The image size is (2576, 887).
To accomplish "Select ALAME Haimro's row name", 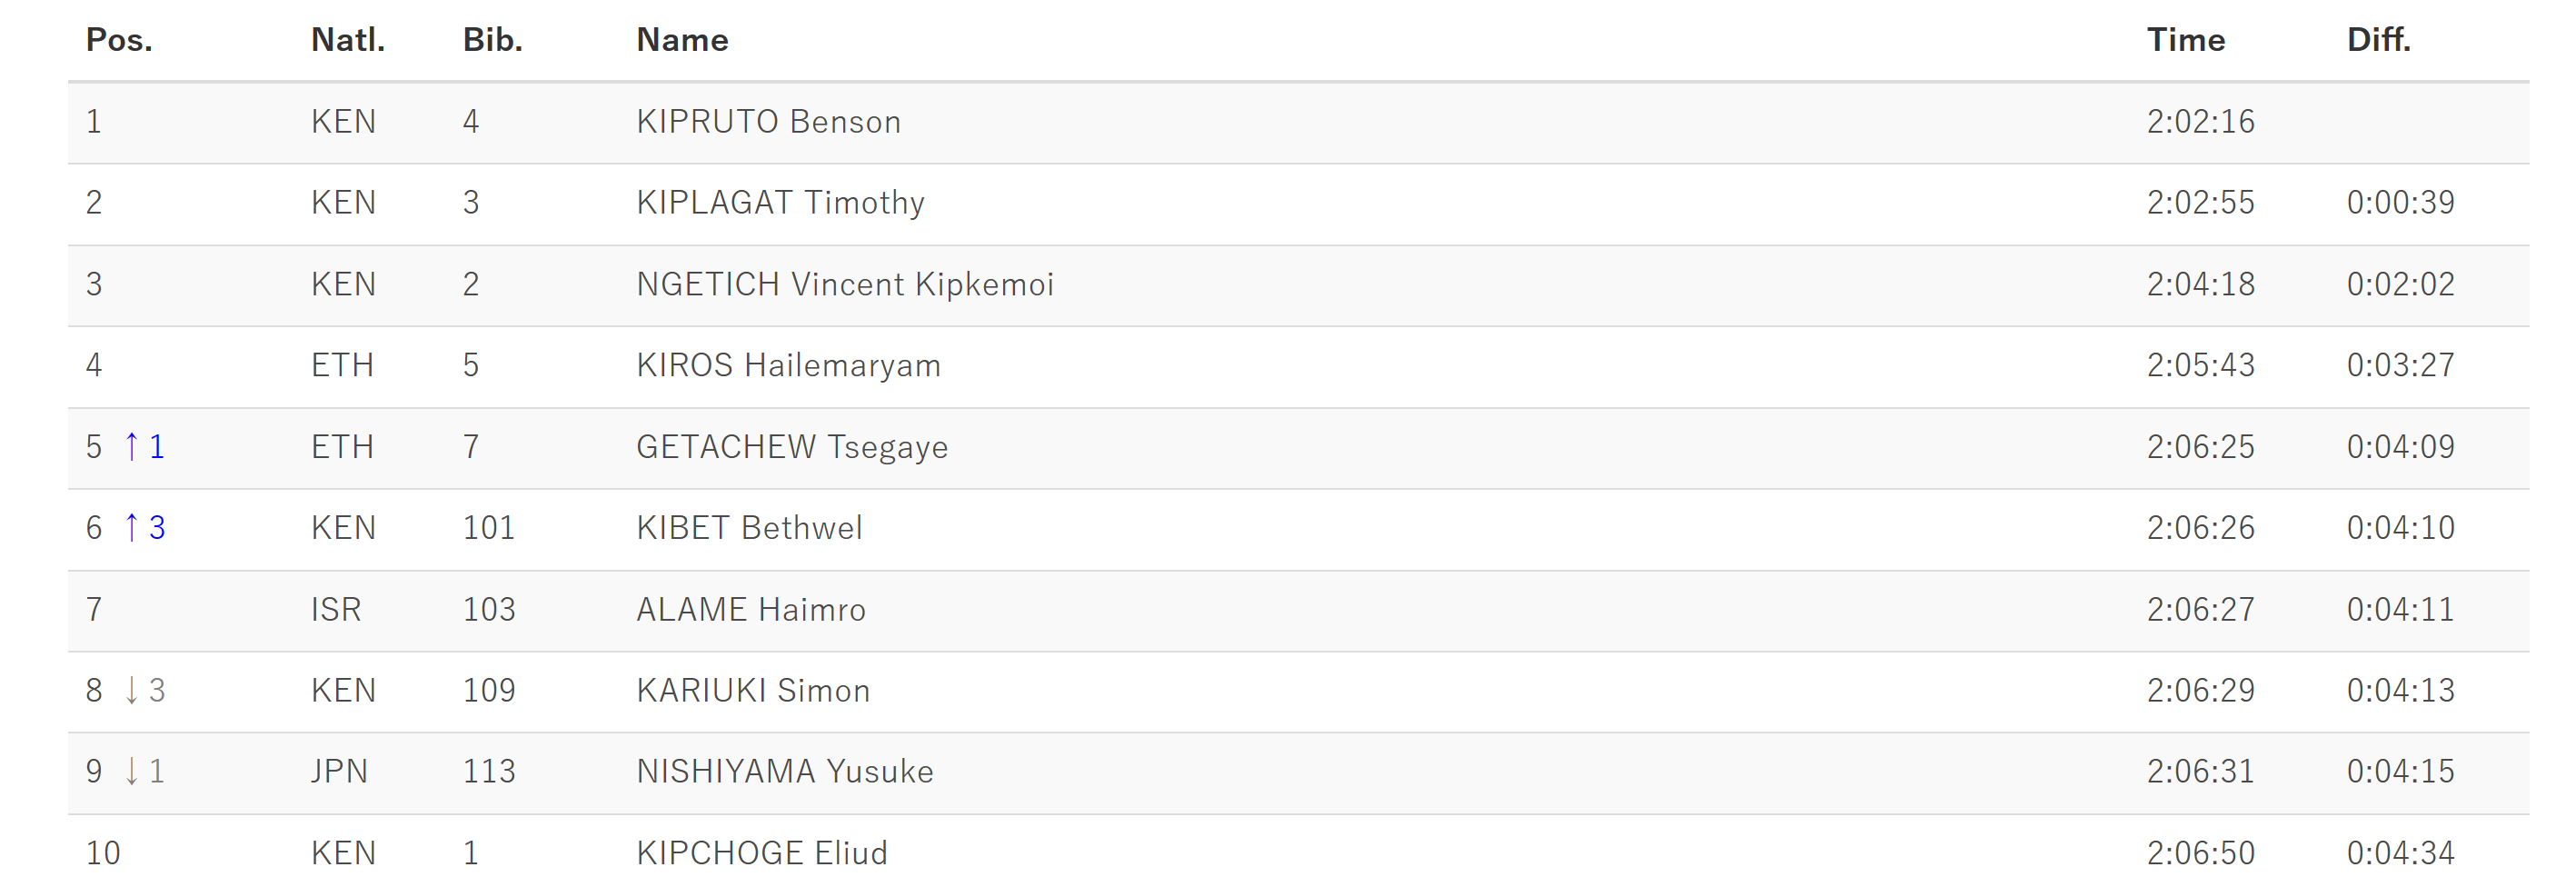I will click(751, 610).
